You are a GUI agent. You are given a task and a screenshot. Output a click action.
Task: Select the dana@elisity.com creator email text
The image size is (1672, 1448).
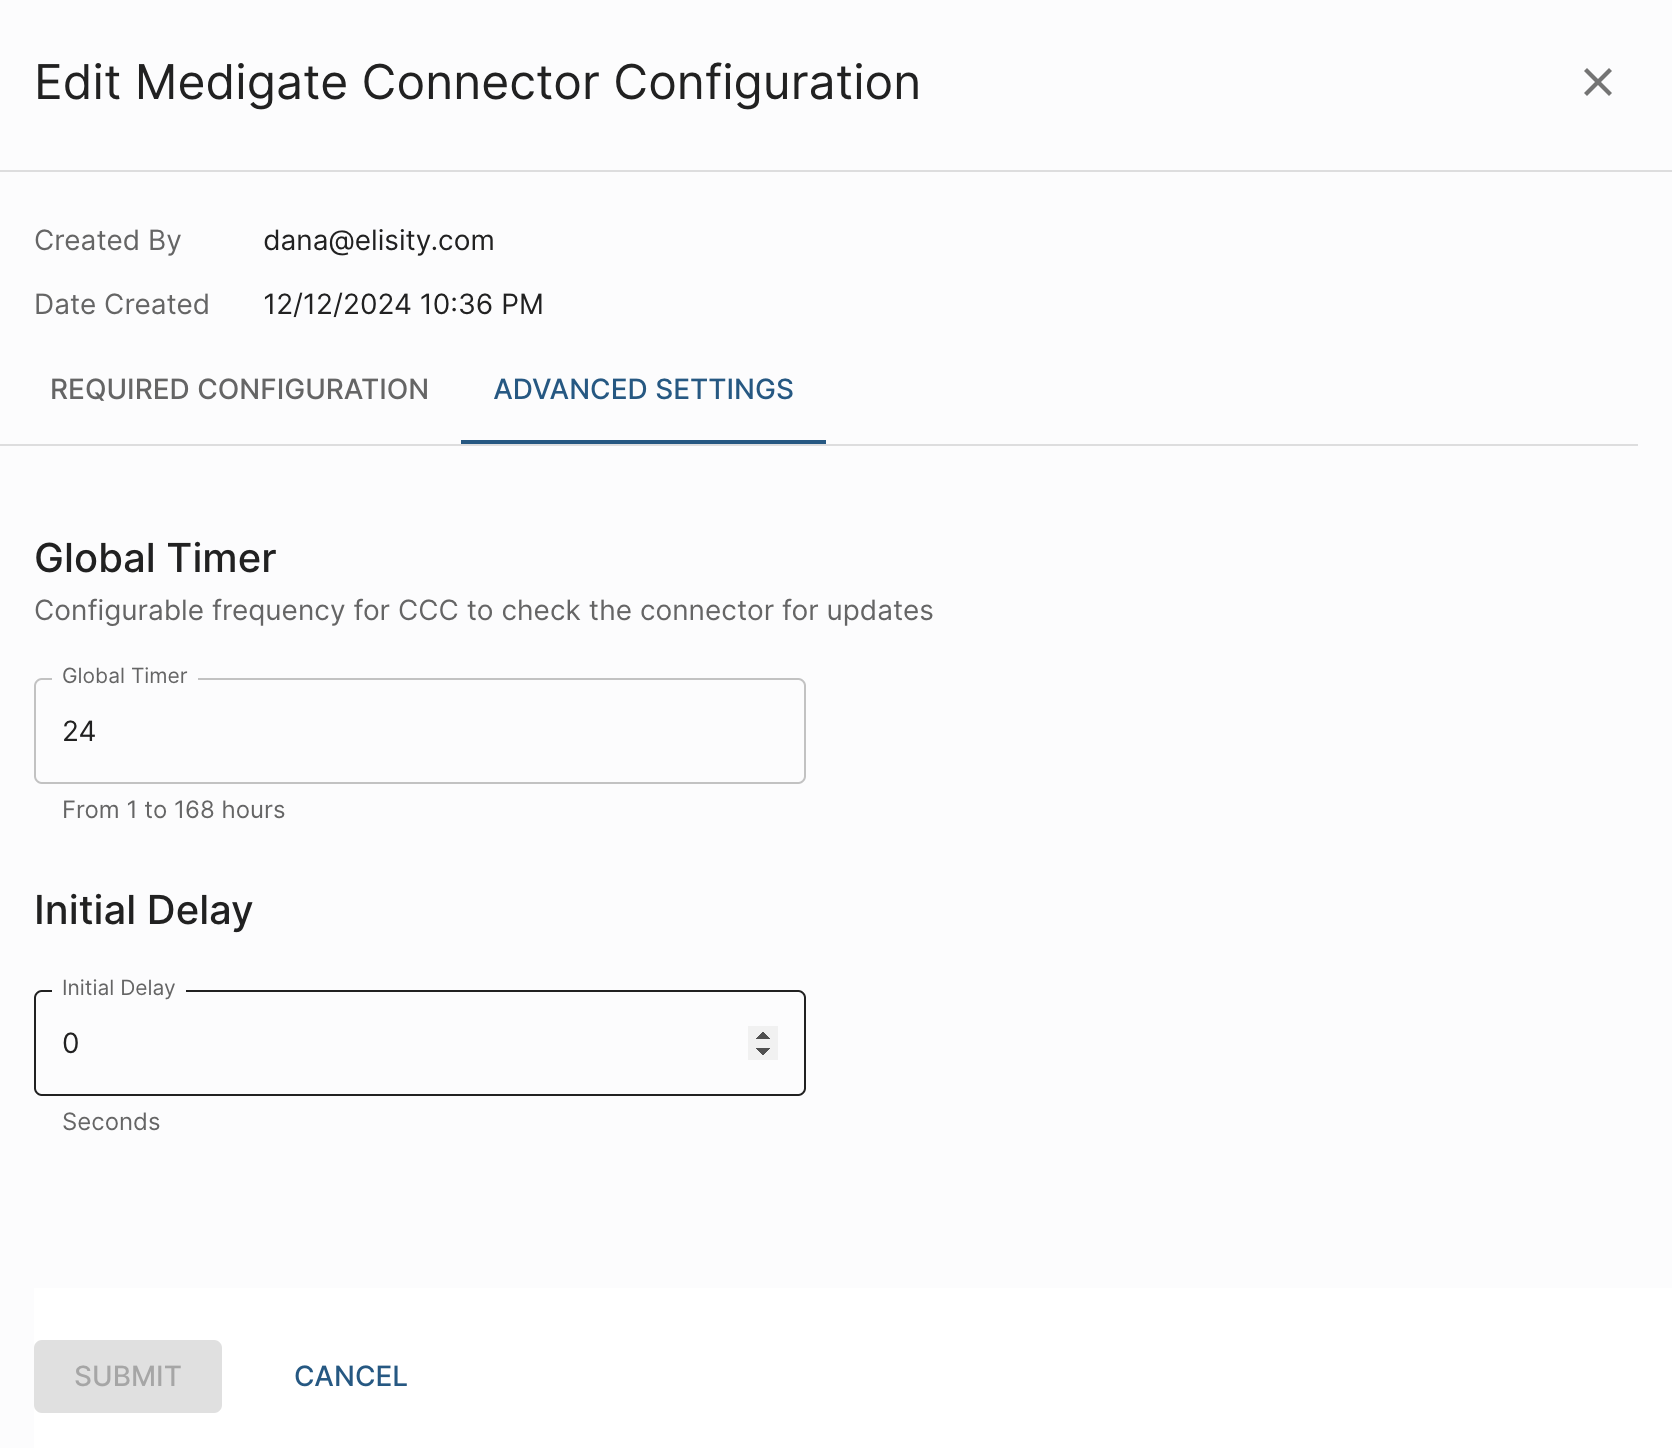click(x=379, y=240)
